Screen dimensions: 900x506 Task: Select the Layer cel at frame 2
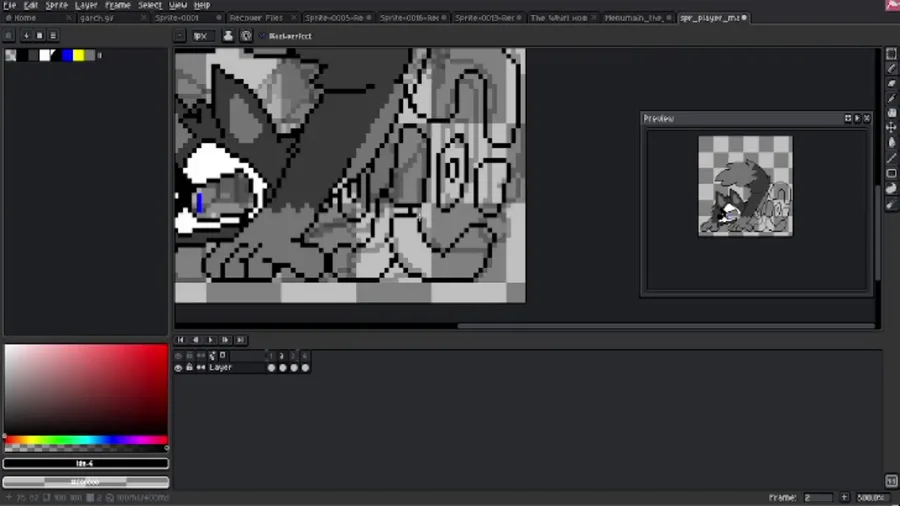click(282, 368)
